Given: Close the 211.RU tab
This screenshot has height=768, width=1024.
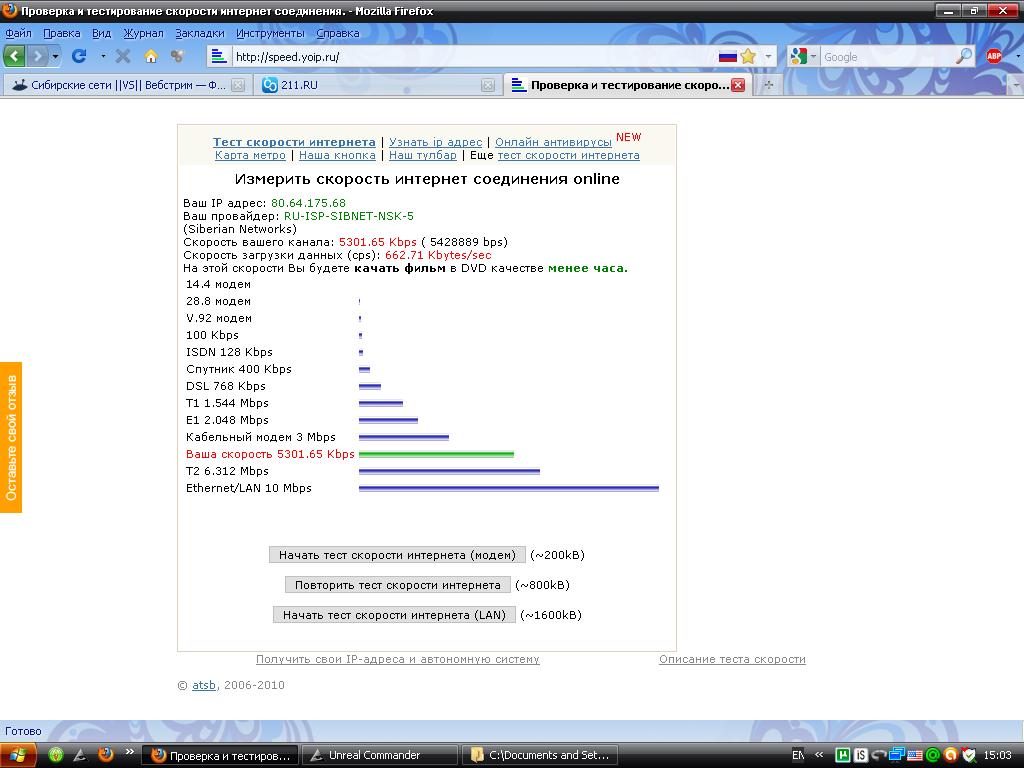Looking at the screenshot, I should [488, 86].
